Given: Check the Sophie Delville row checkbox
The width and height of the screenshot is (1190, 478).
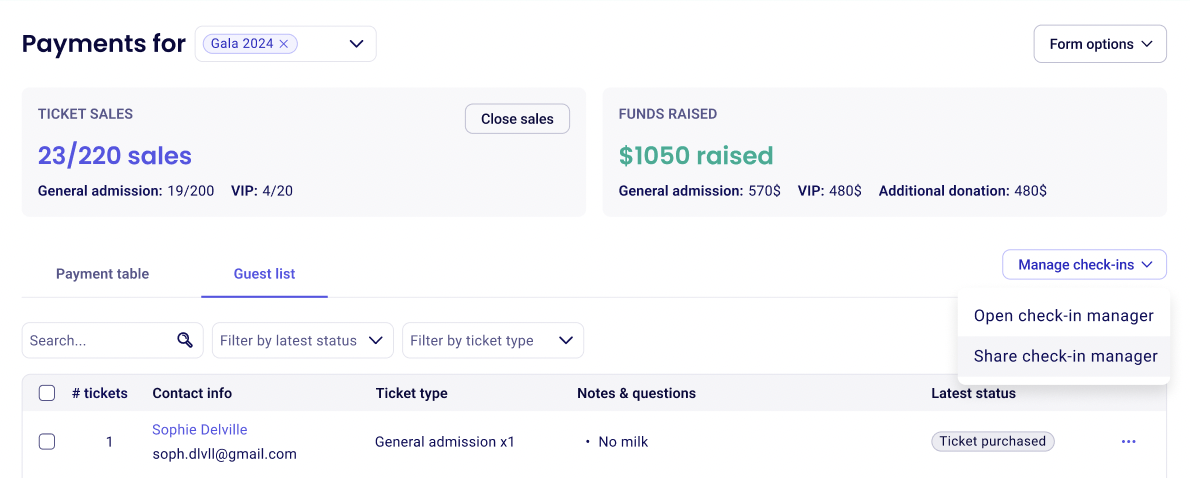Looking at the screenshot, I should click(47, 441).
